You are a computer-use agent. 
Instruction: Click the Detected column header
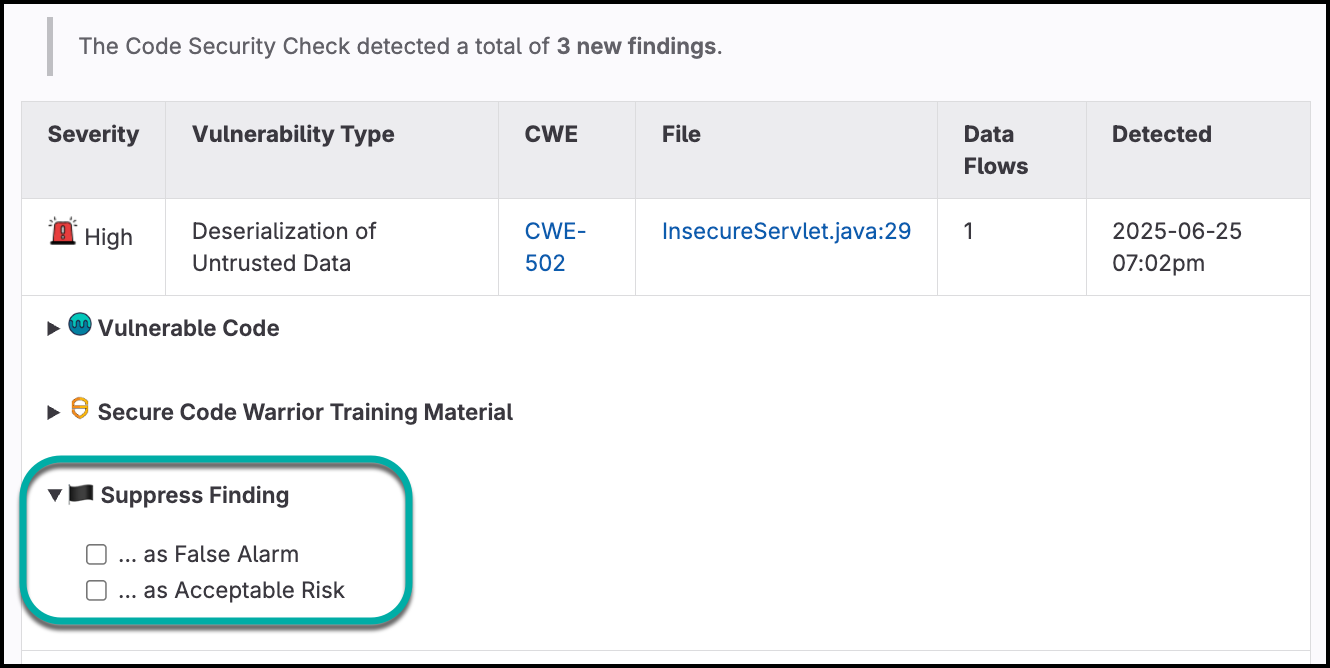click(1161, 134)
